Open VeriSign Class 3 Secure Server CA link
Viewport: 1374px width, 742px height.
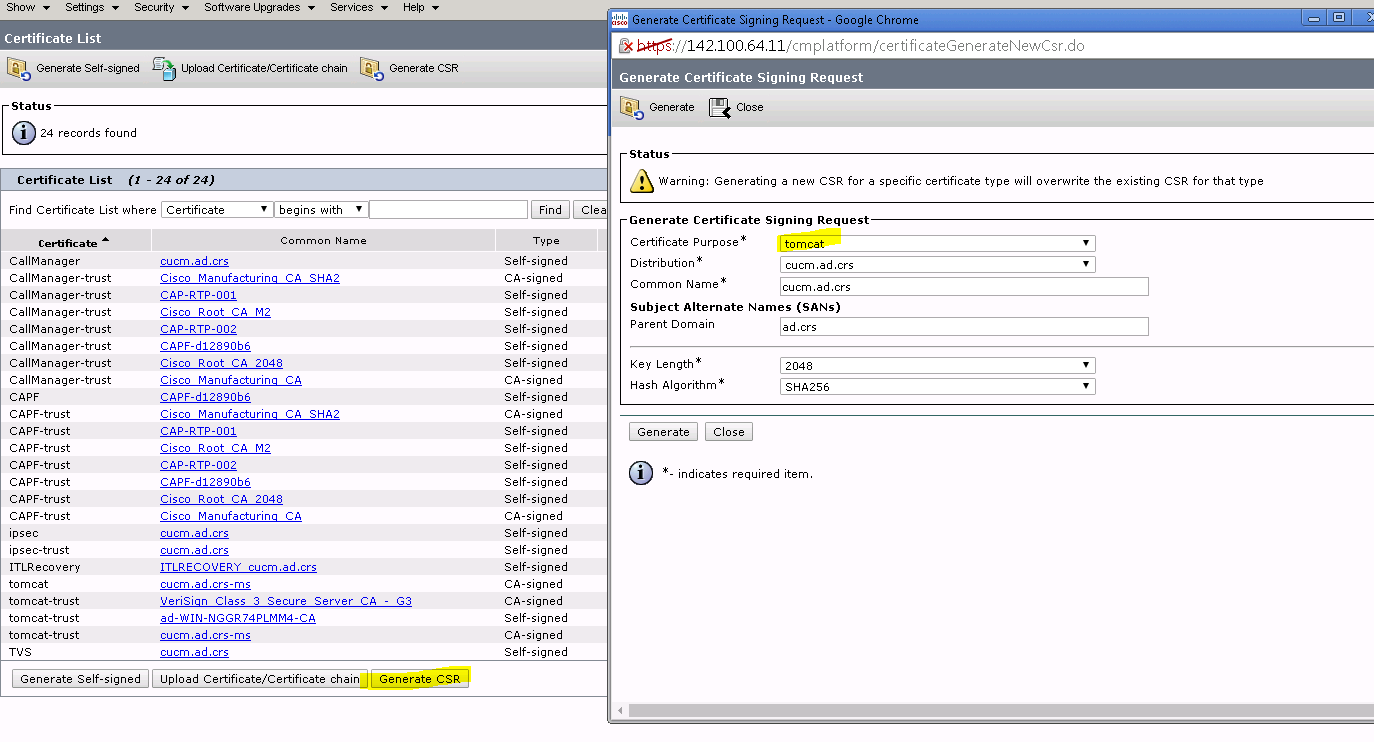pyautogui.click(x=286, y=601)
